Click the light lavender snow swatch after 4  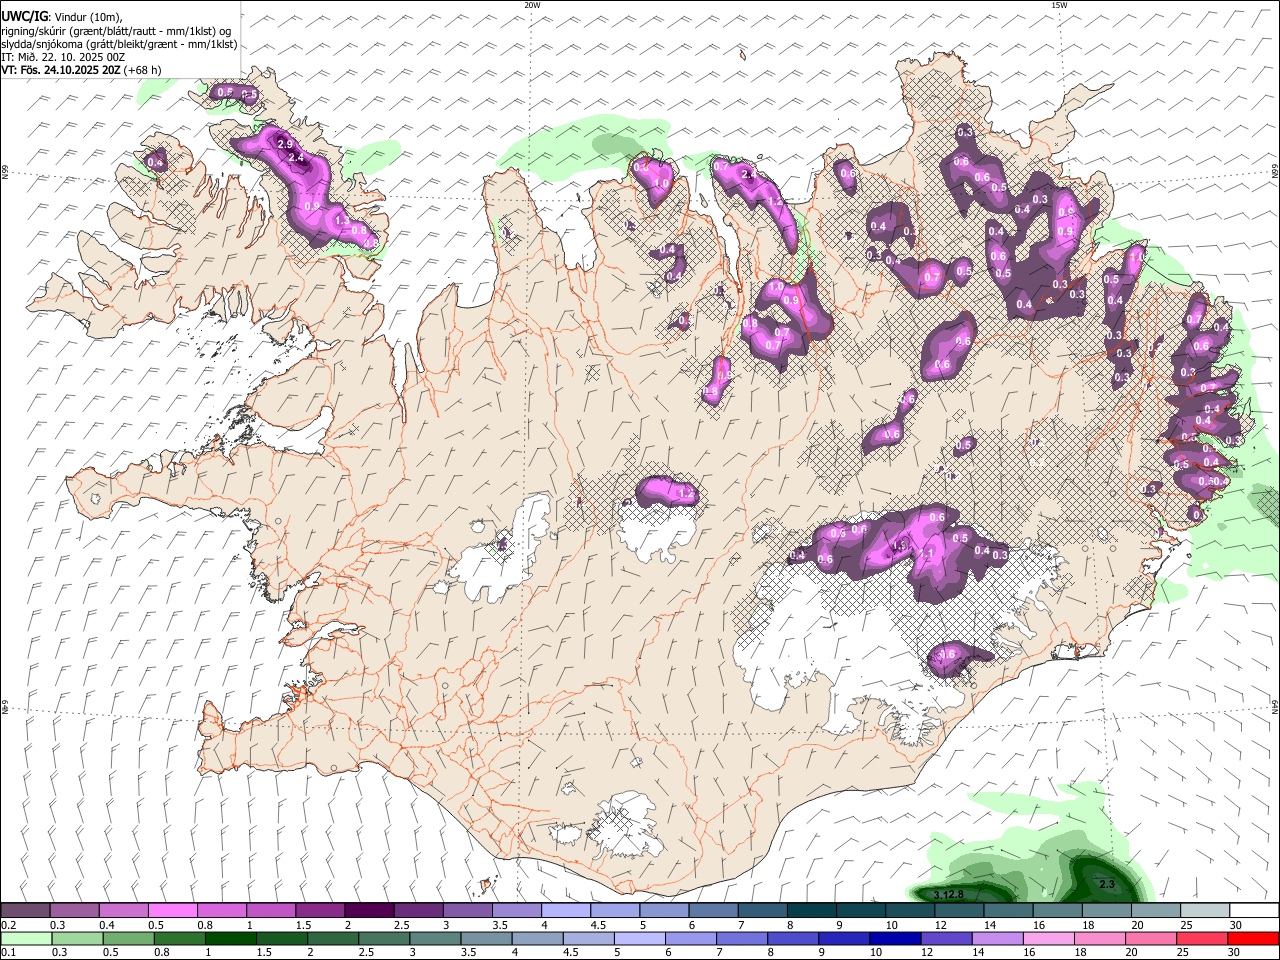pos(565,911)
